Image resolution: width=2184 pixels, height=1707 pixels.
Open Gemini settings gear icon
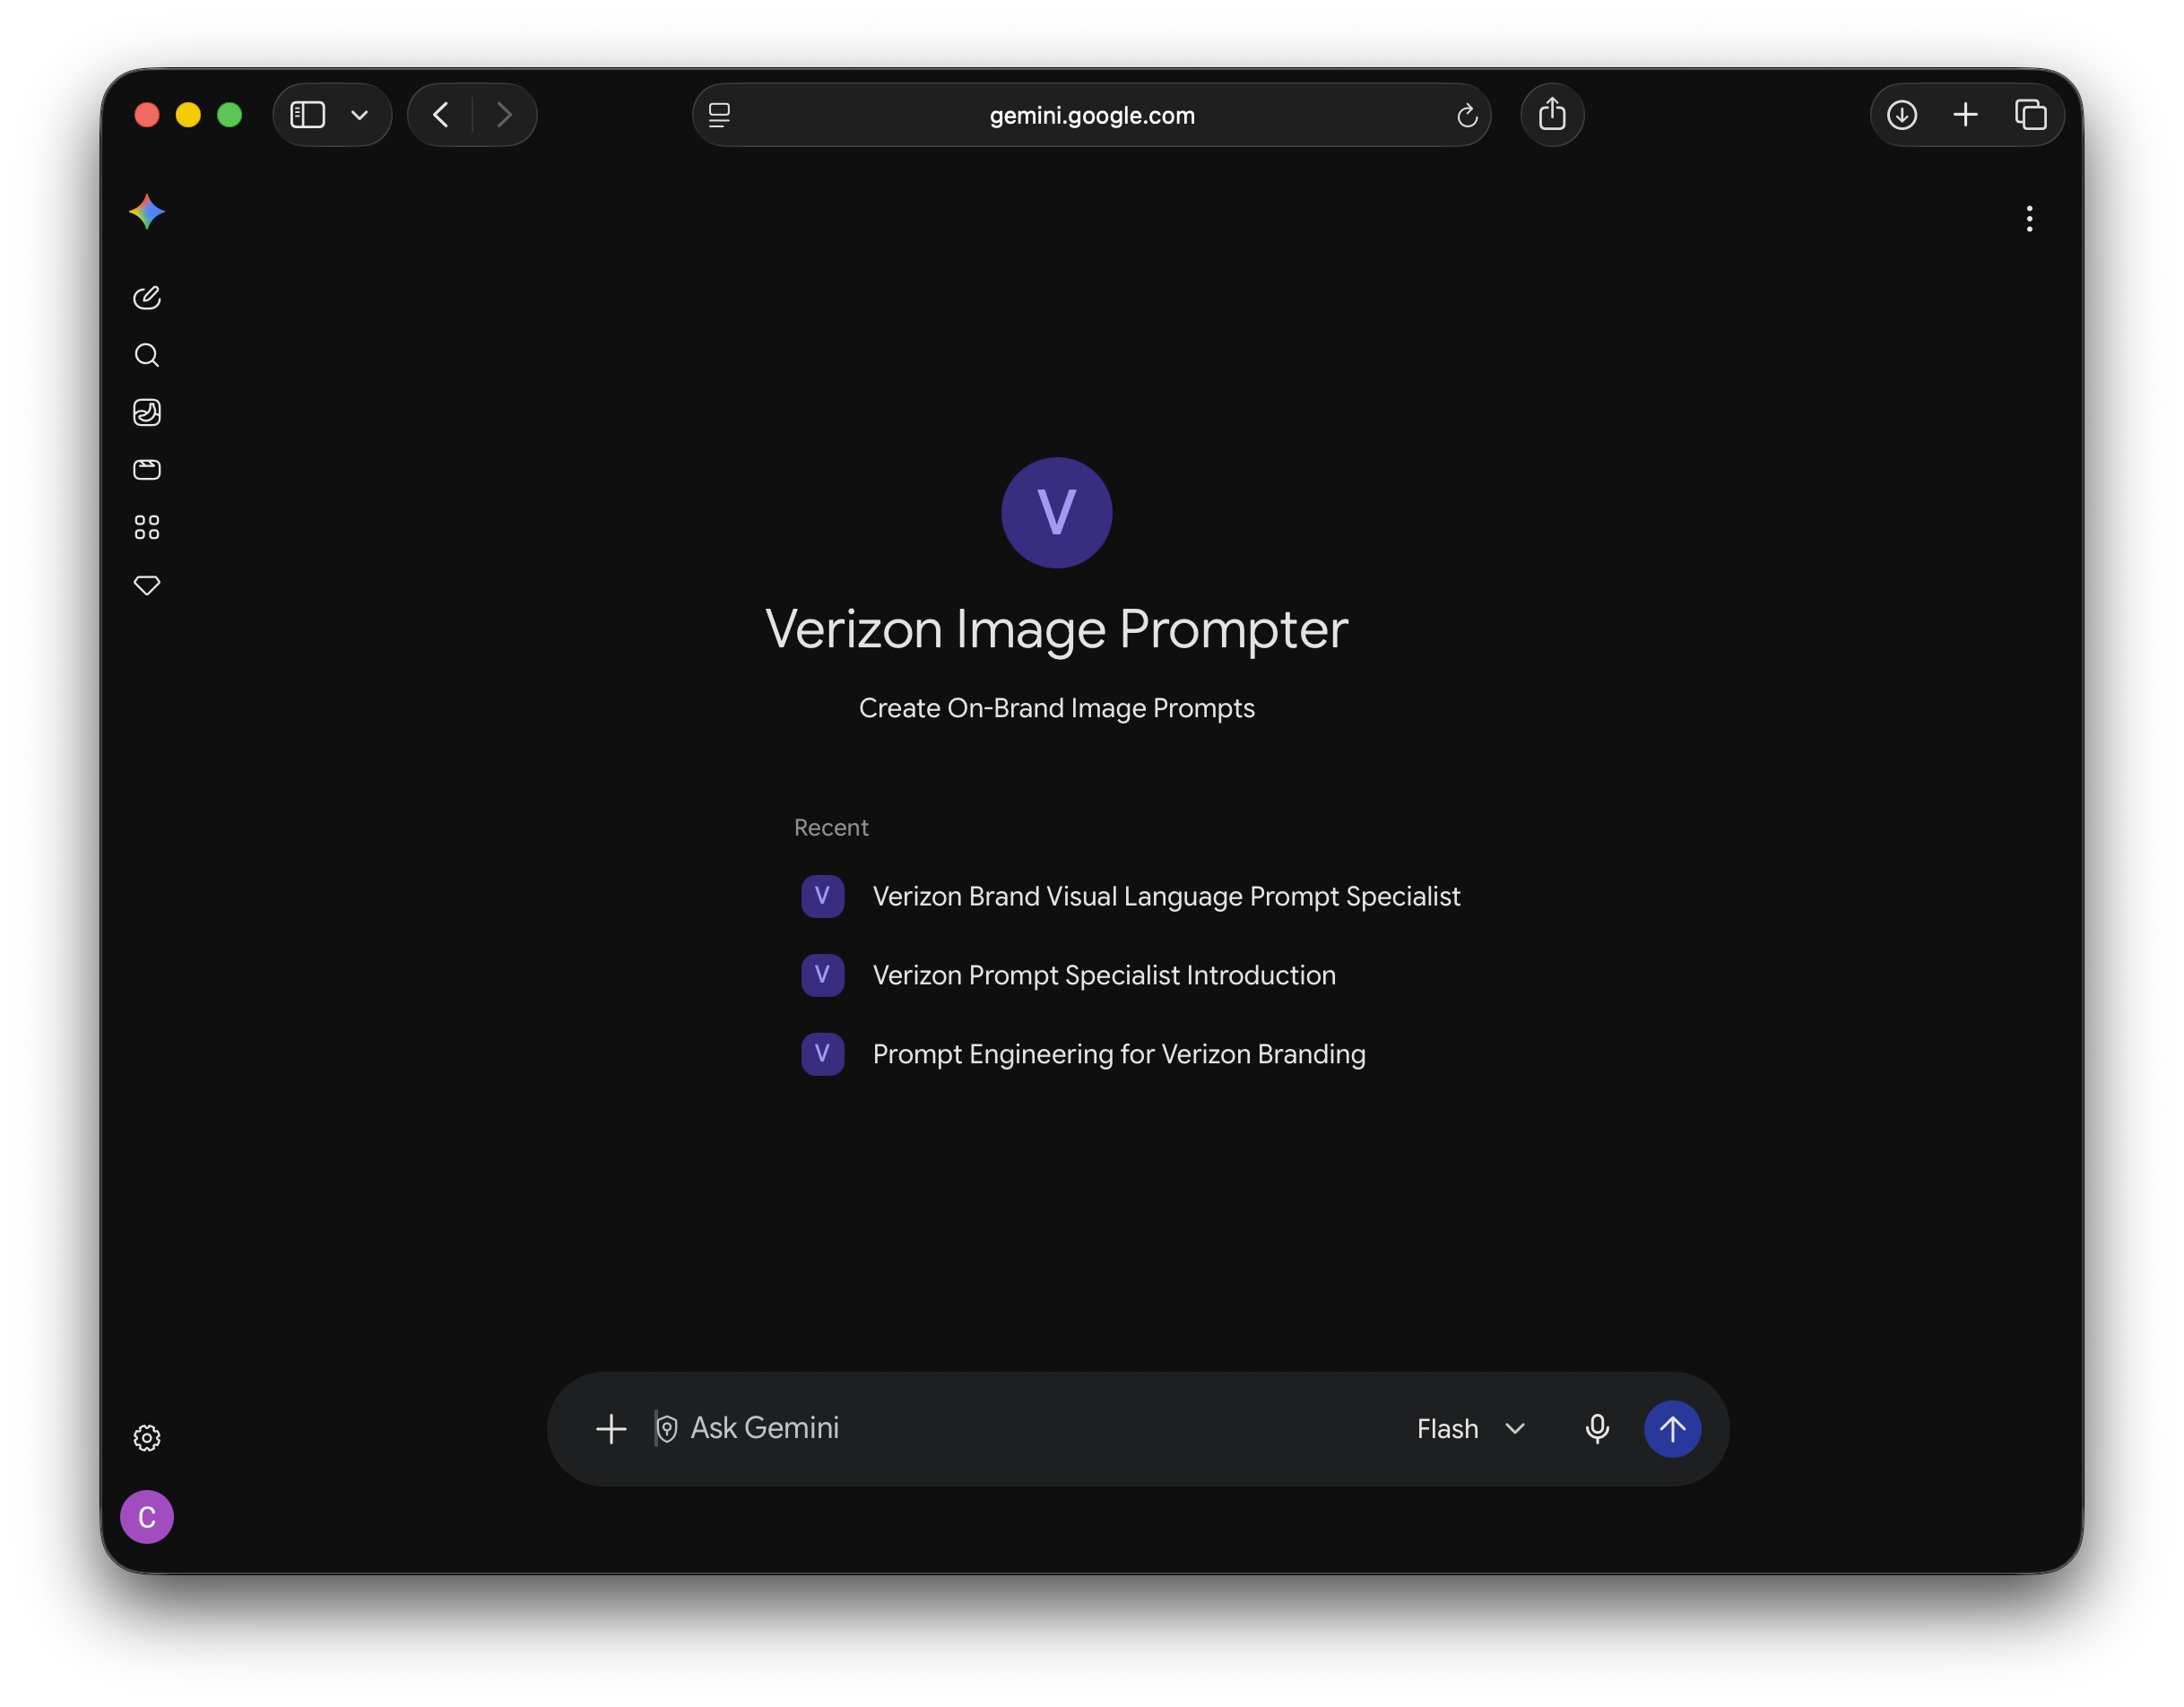click(147, 1438)
